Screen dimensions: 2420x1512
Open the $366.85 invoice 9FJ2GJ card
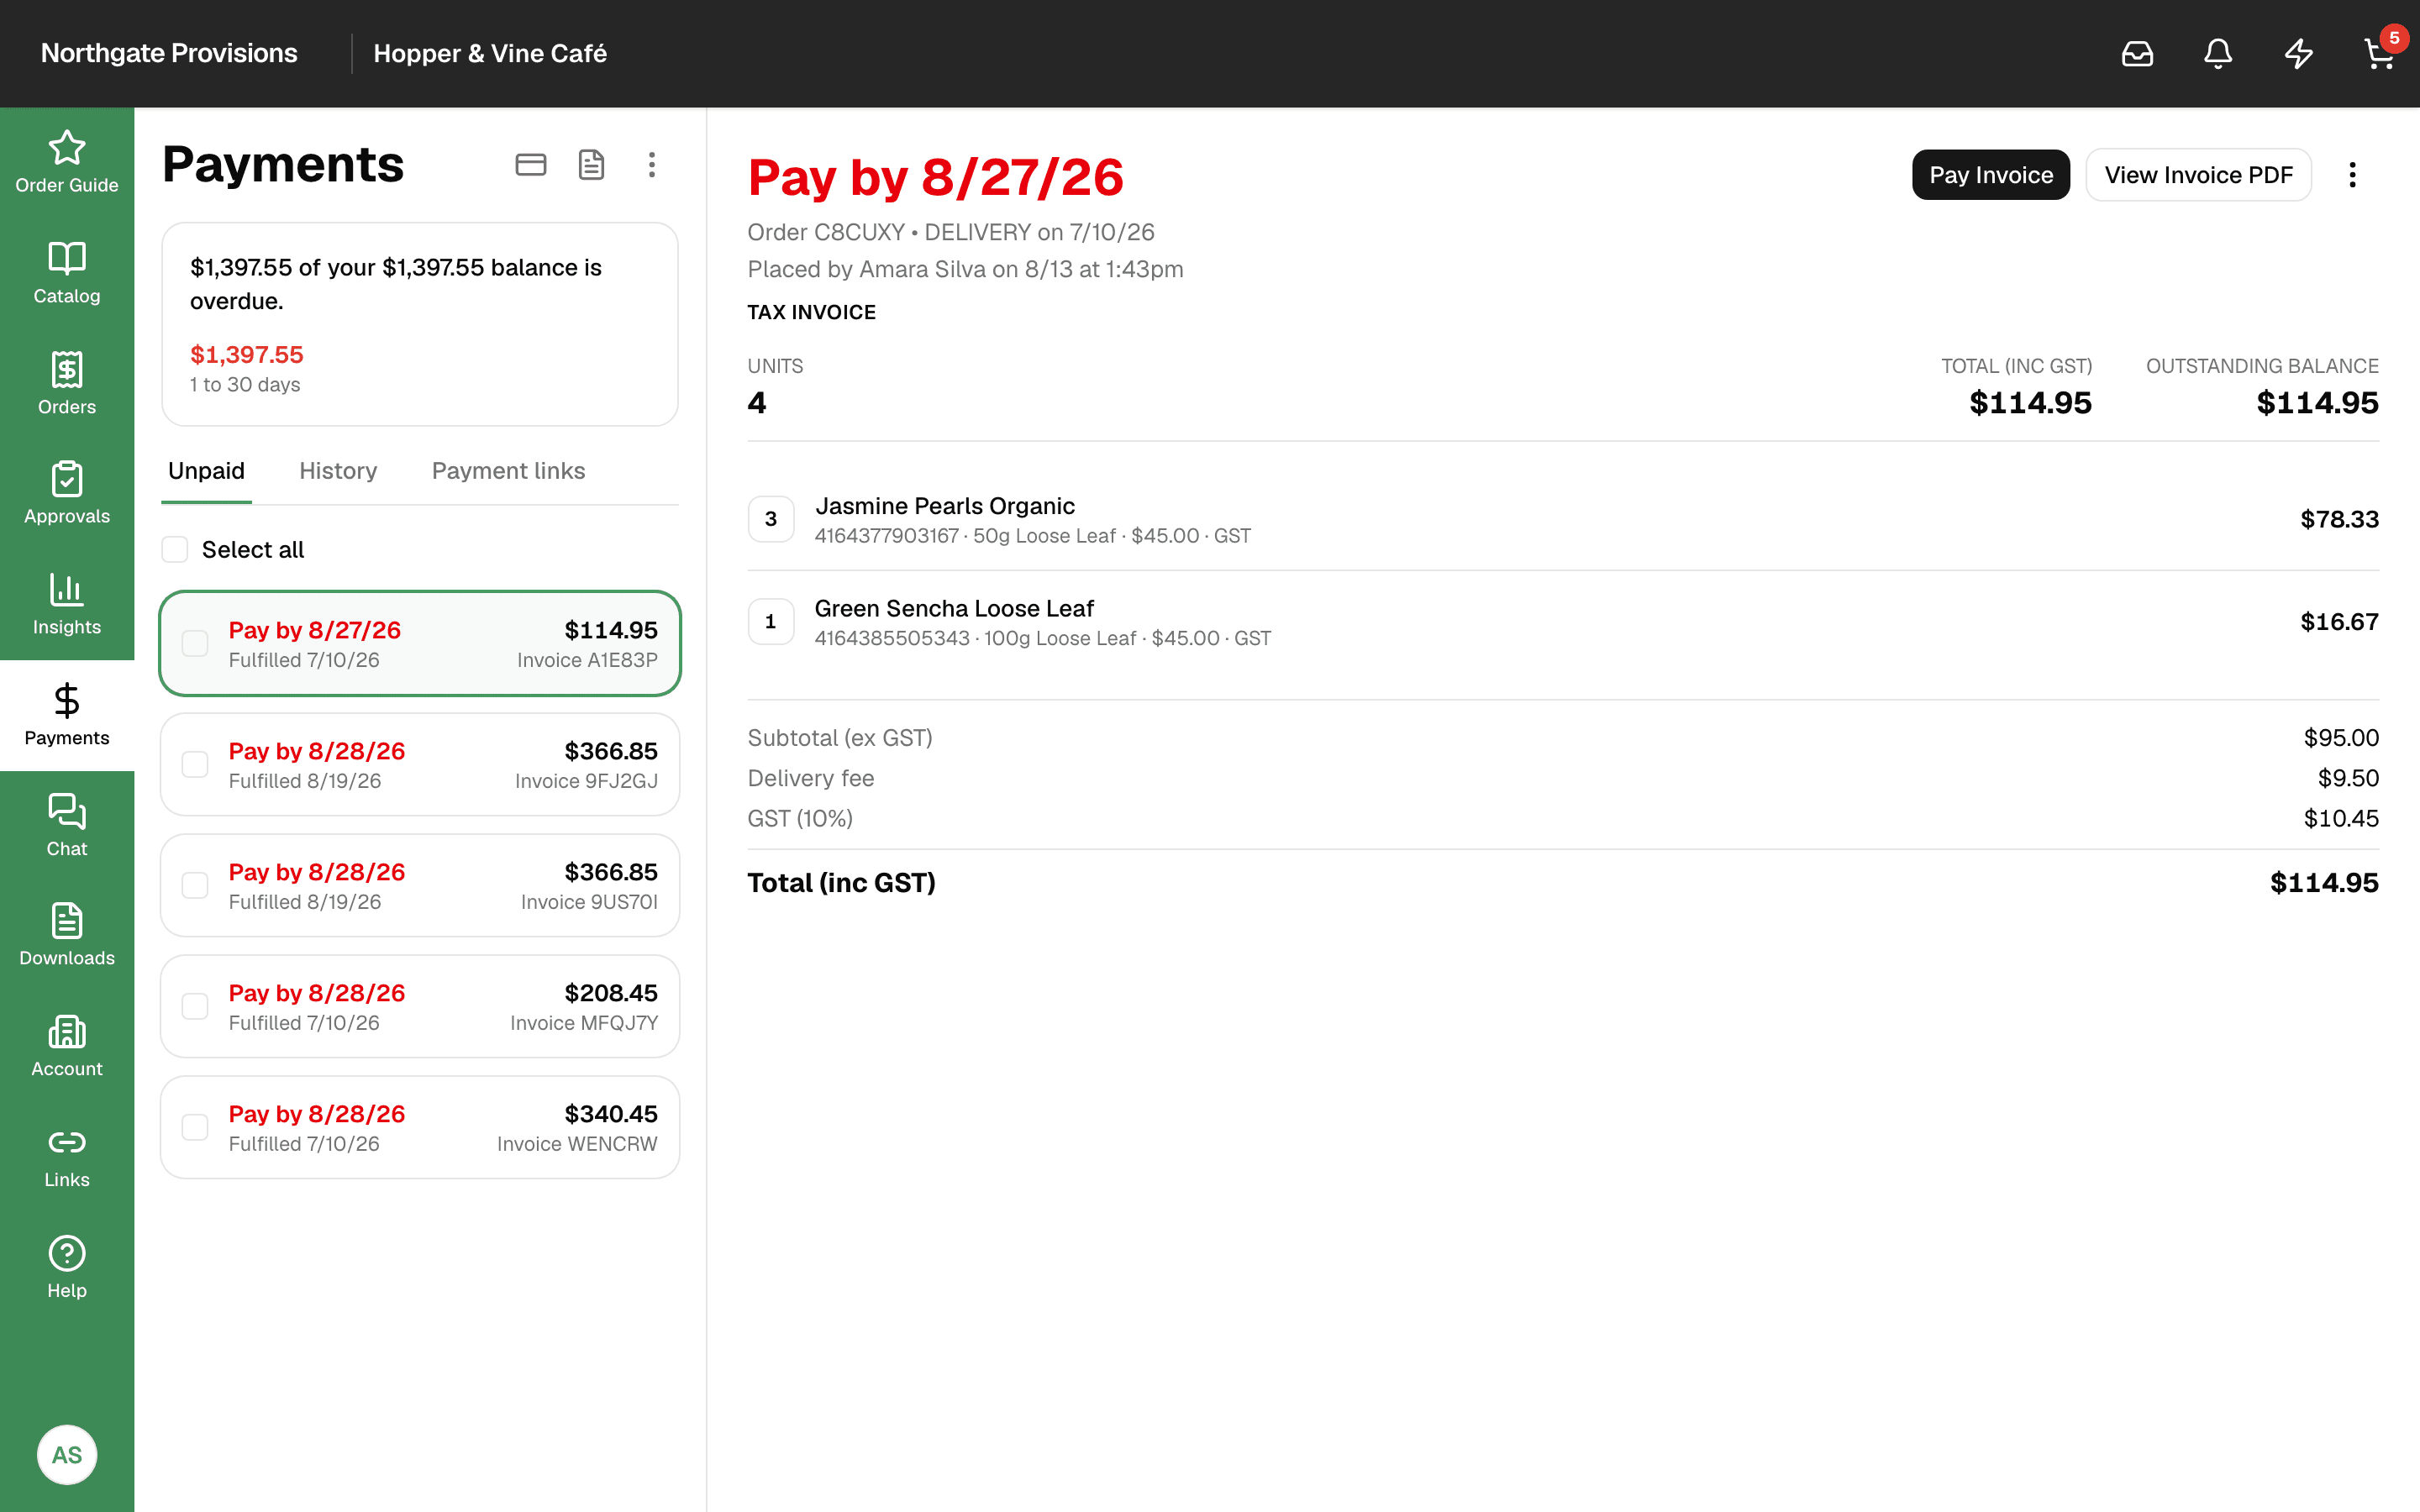point(420,764)
